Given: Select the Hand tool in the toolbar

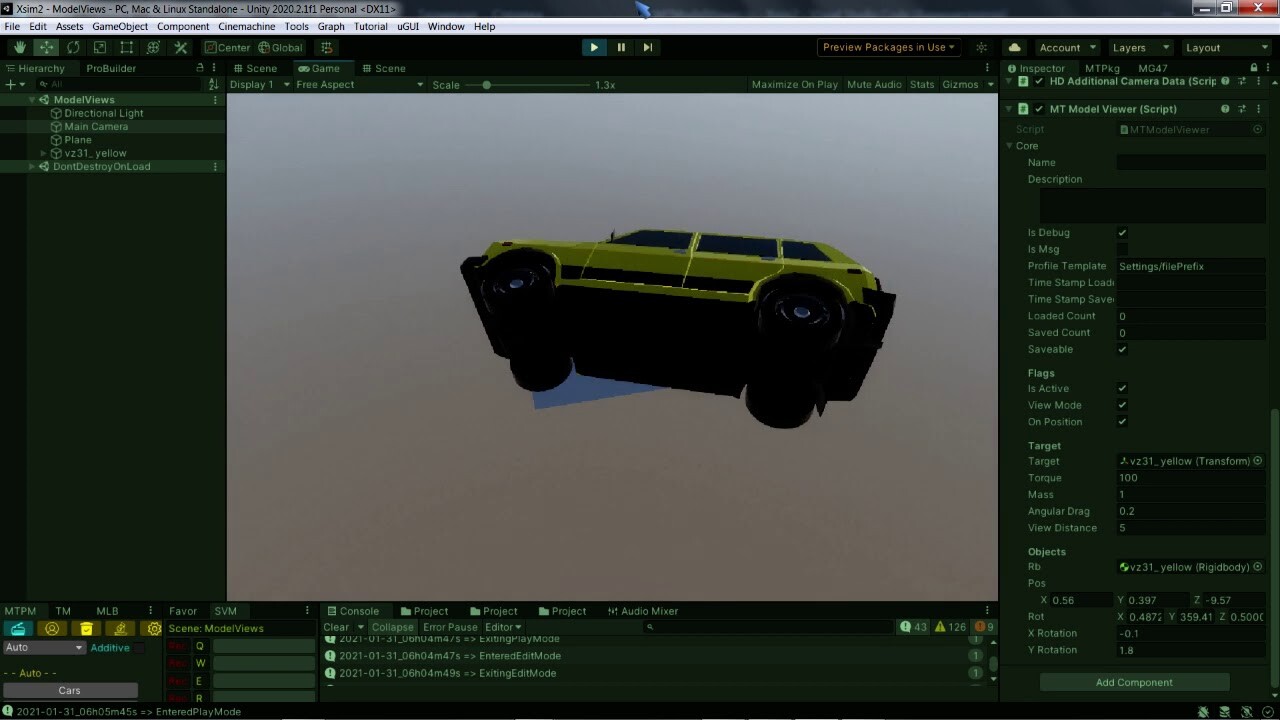Looking at the screenshot, I should (20, 47).
